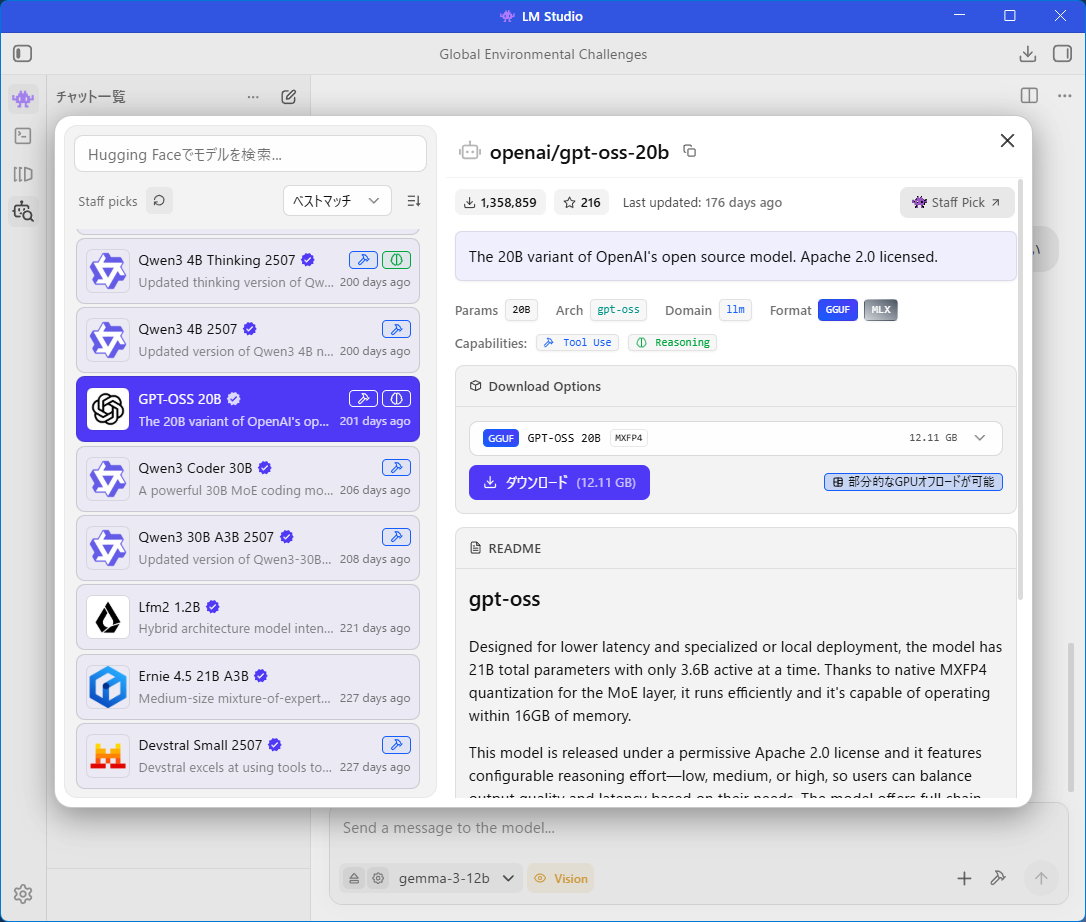Select Qwen3 Coder 30B from model list
Viewport: 1086px width, 922px height.
[248, 478]
